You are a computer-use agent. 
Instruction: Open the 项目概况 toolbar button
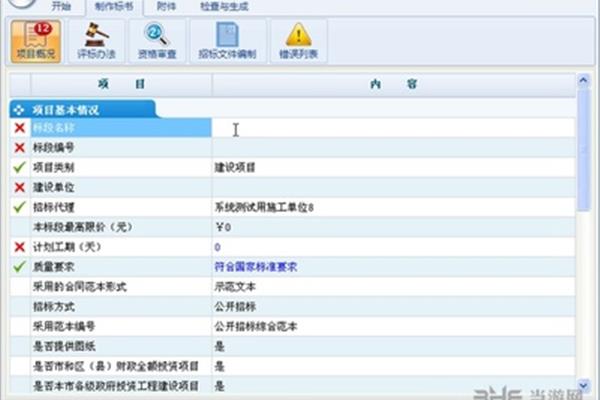click(x=36, y=41)
